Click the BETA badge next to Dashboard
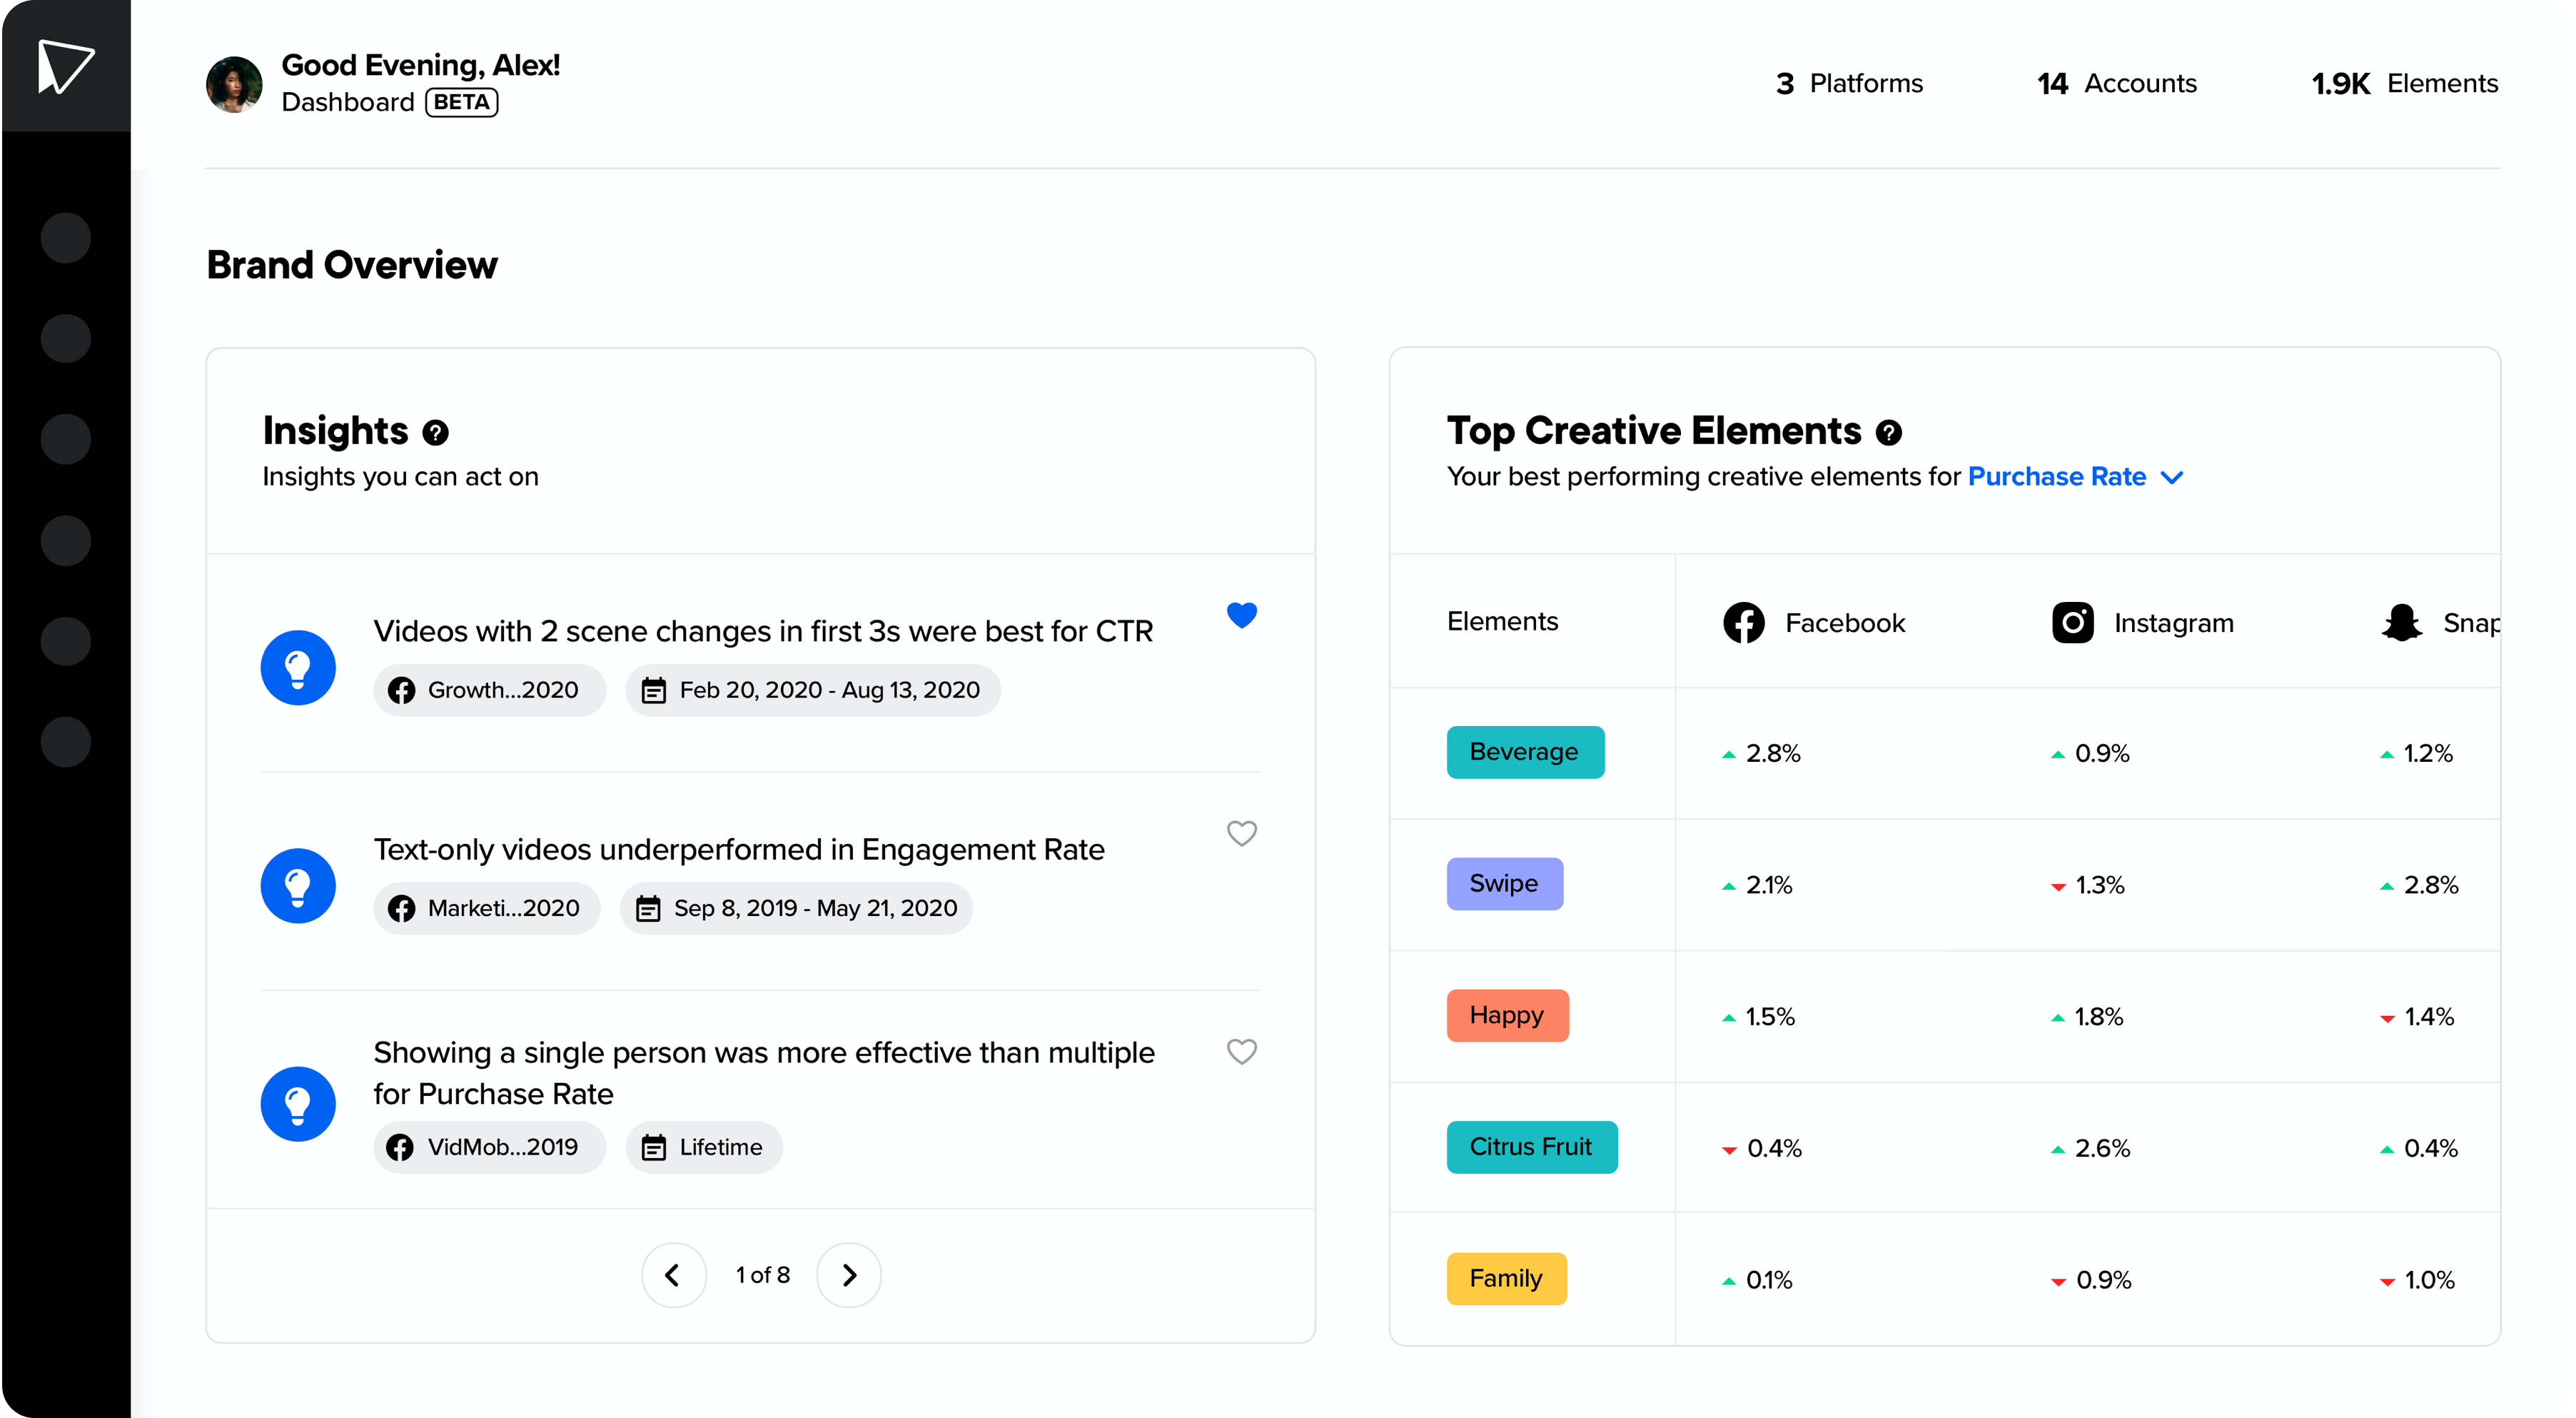The height and width of the screenshot is (1418, 2576). click(462, 103)
